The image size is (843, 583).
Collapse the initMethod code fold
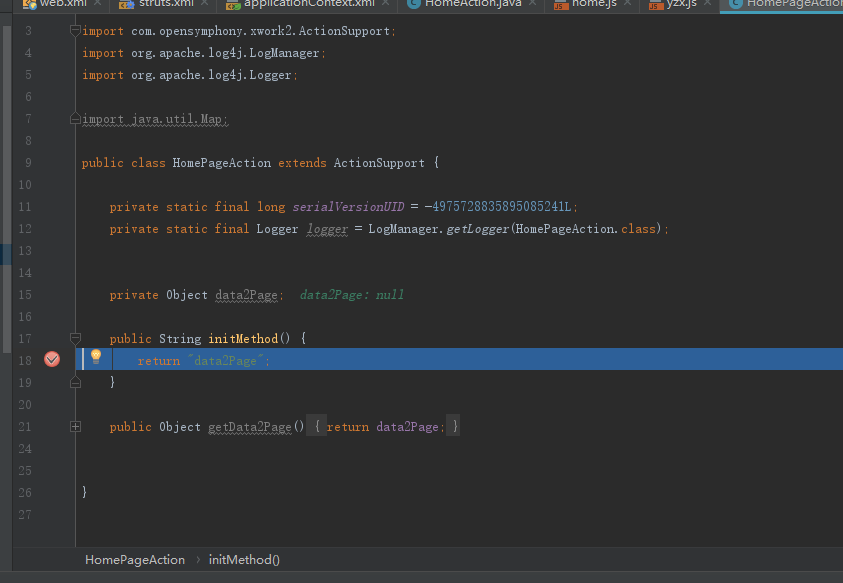tap(74, 337)
